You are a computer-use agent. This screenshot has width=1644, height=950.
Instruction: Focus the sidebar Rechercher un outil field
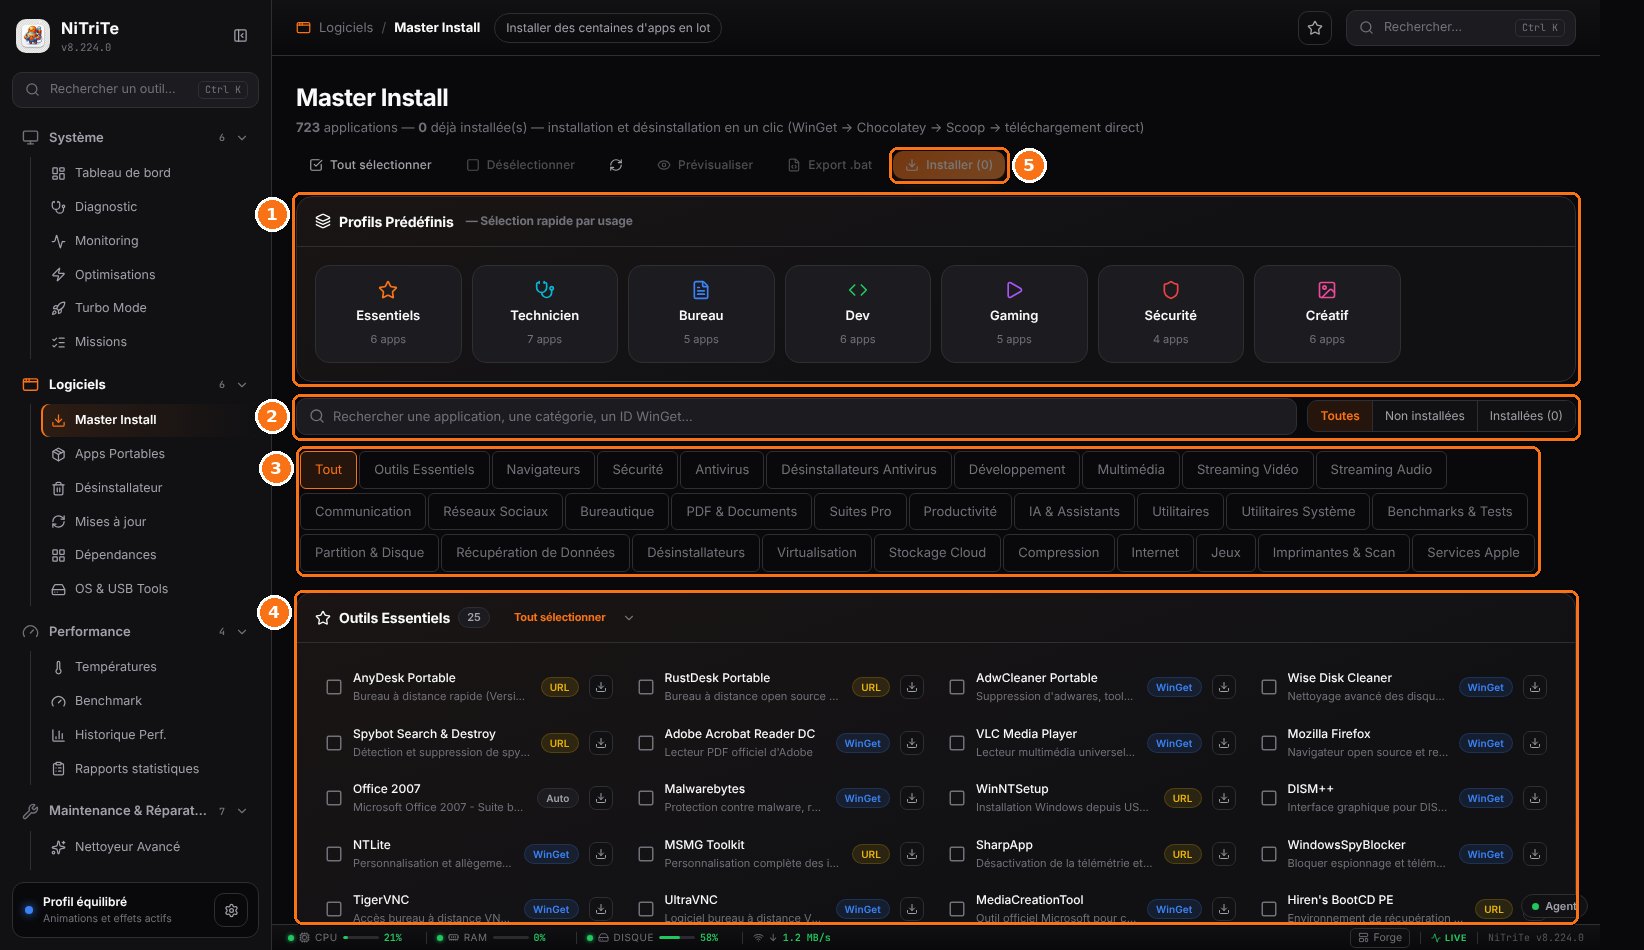[135, 89]
